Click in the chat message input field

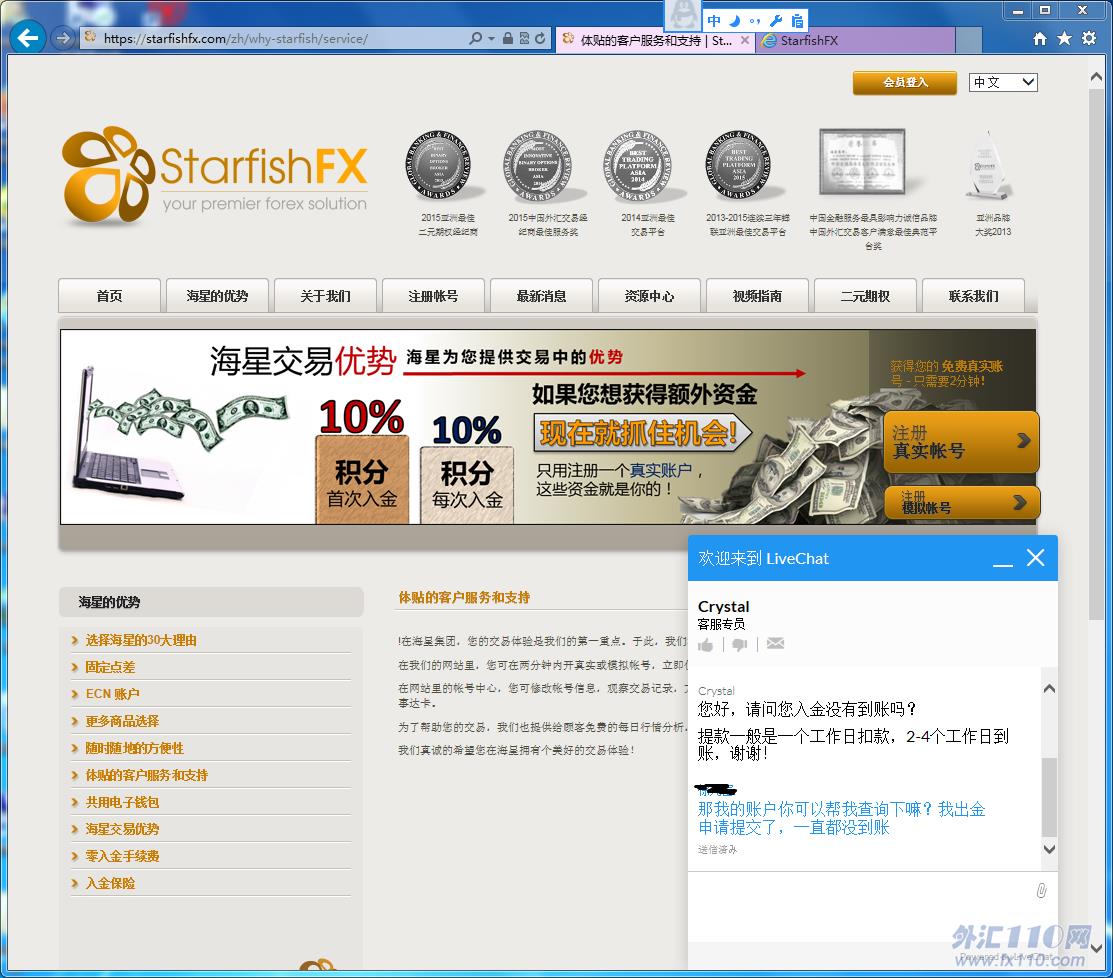coord(859,906)
